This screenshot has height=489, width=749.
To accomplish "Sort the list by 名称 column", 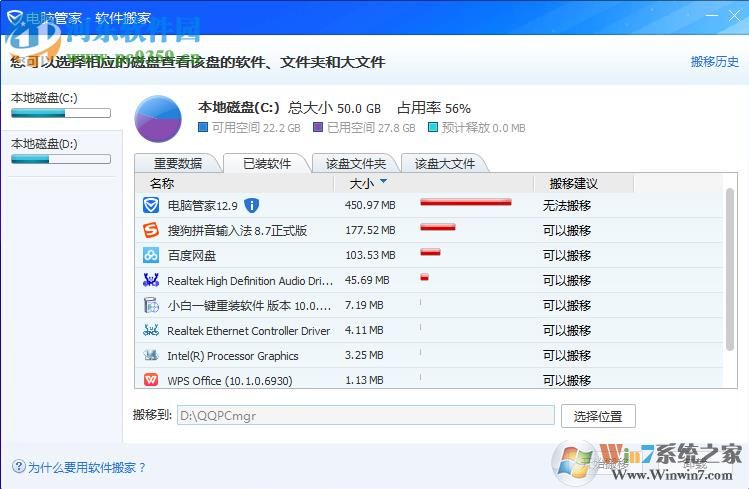I will pyautogui.click(x=162, y=183).
